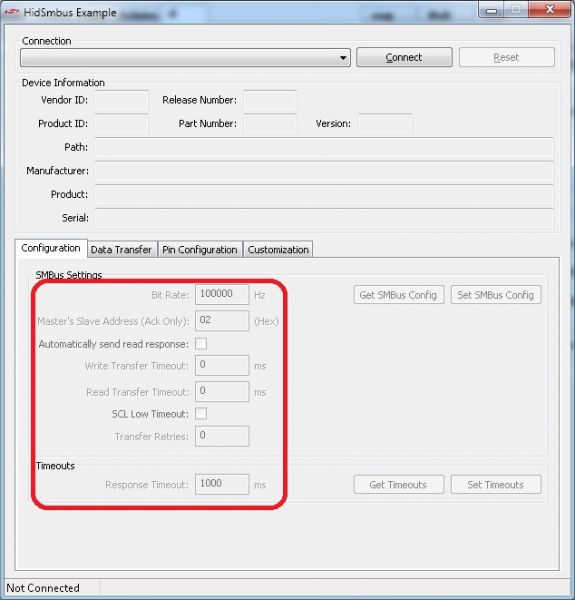Open the Connection device dropdown

185,58
